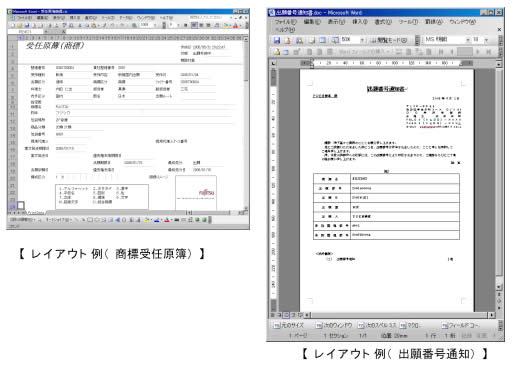515x365 pixels.
Task: Open the ファイル menu in Excel
Action: [25, 17]
